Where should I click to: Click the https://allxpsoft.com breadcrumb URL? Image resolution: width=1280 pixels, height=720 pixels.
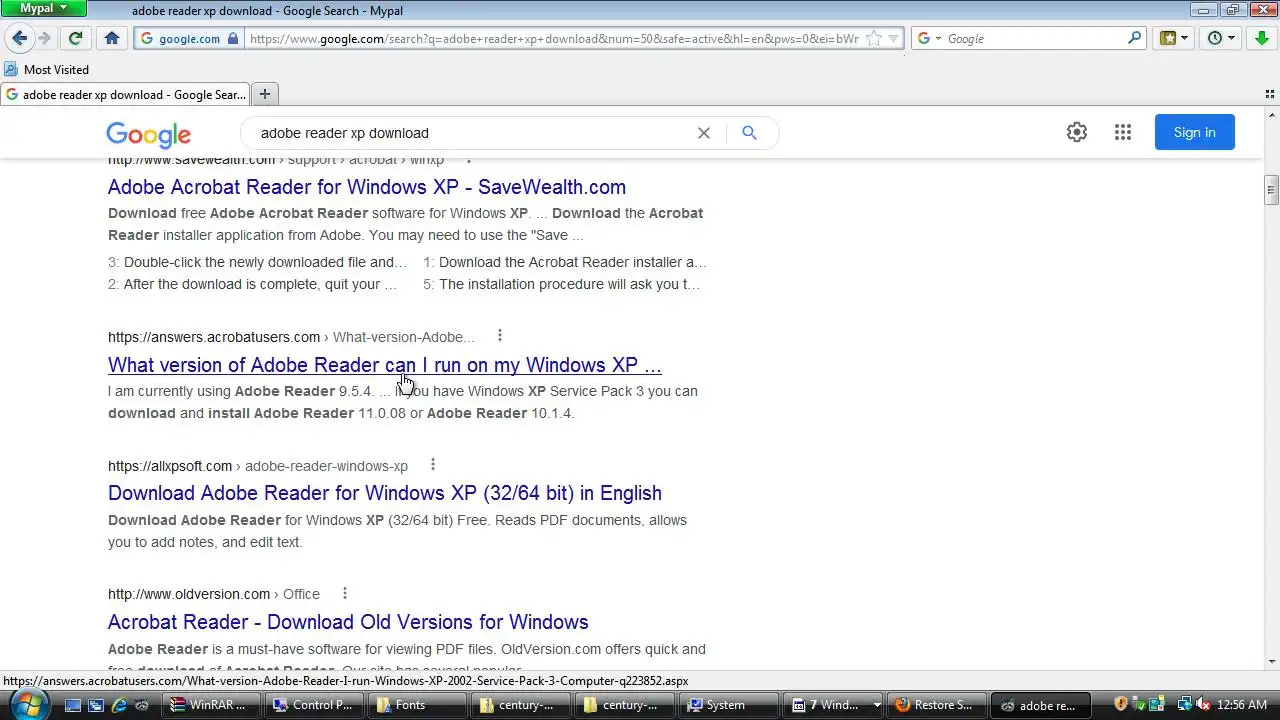(170, 466)
